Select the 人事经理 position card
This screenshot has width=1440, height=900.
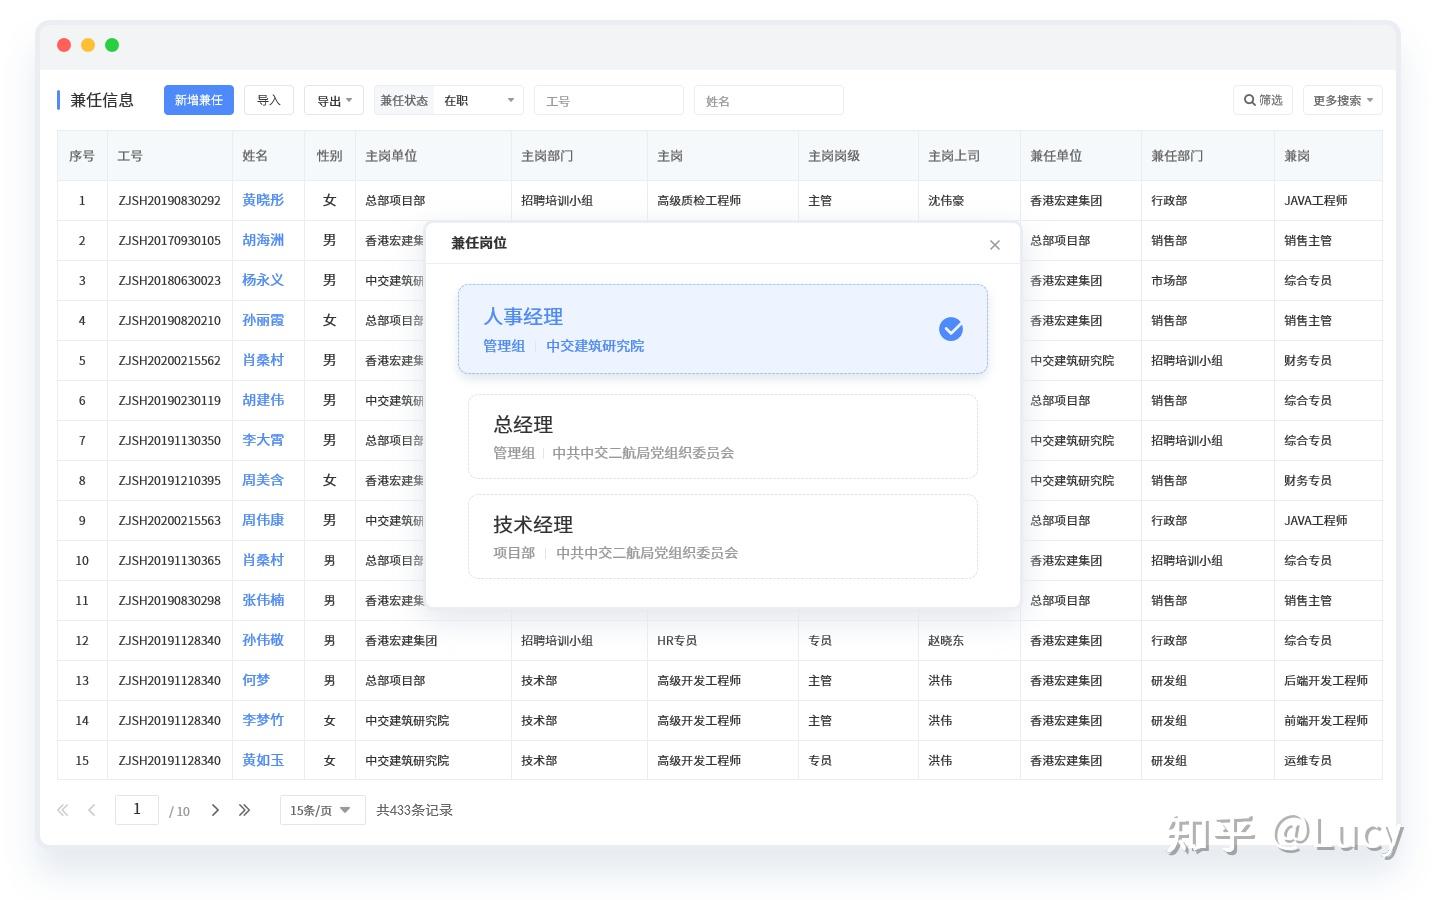pyautogui.click(x=723, y=329)
